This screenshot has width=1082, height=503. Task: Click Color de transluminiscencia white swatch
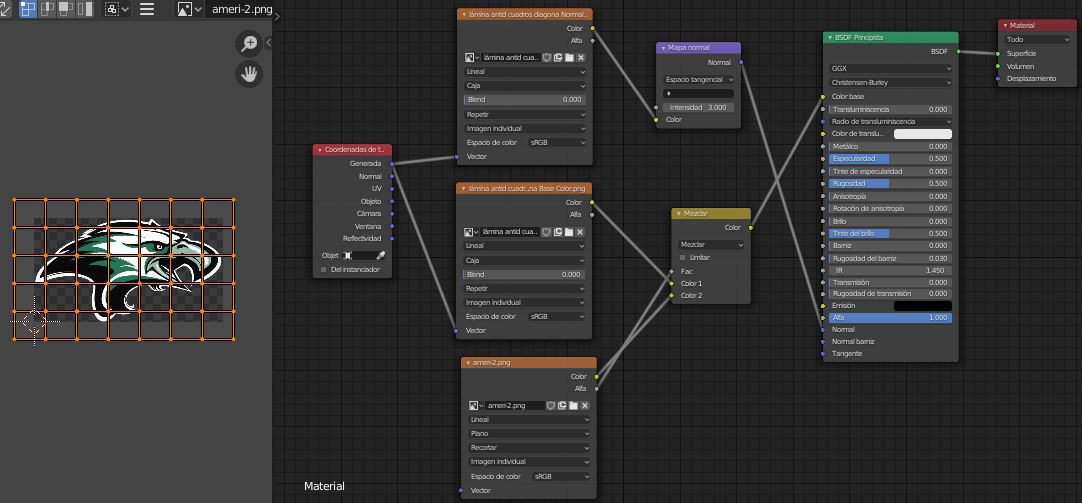(x=923, y=134)
